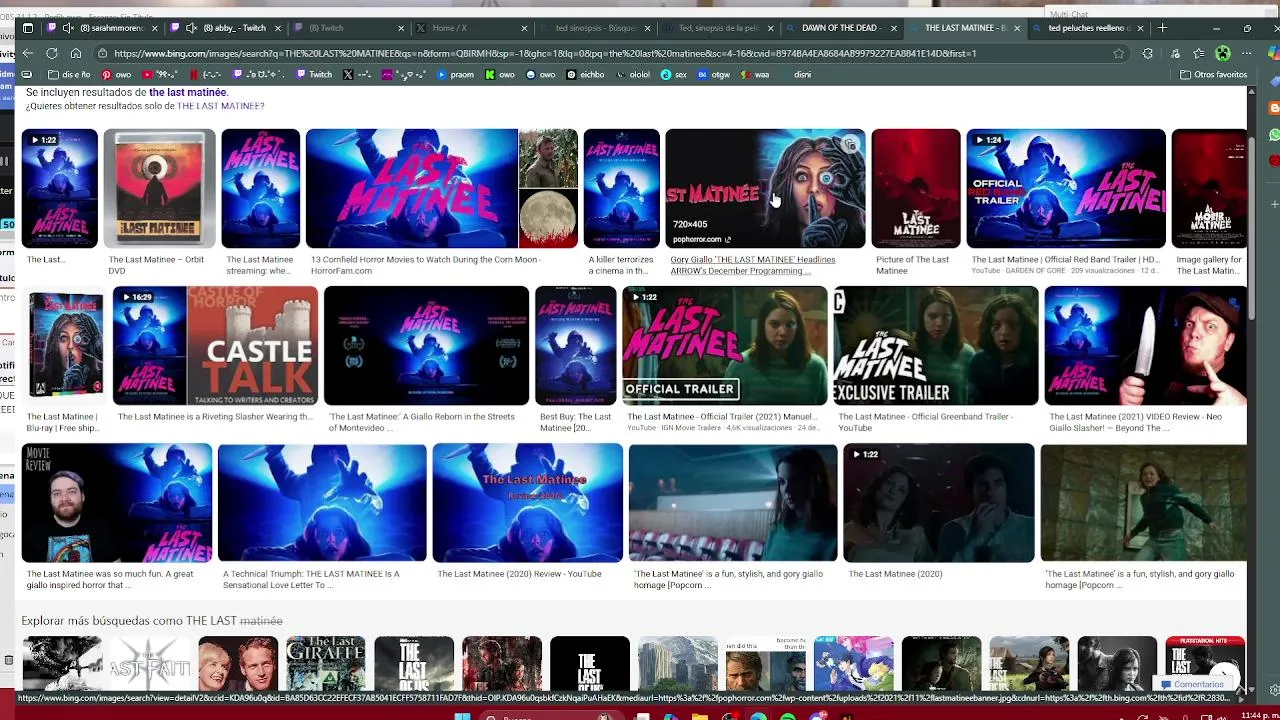Close the 'DAWN OF THE DEAD' tab
The image size is (1280, 720).
(x=893, y=28)
